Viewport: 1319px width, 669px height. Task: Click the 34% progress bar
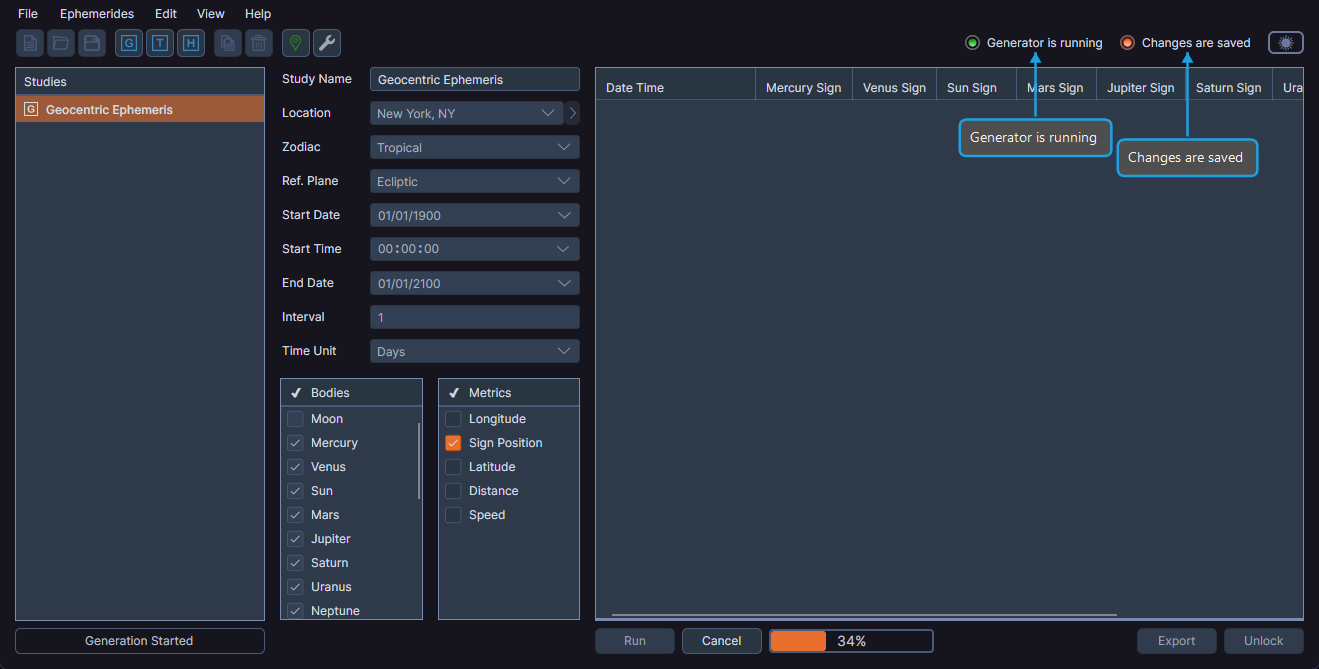click(850, 640)
